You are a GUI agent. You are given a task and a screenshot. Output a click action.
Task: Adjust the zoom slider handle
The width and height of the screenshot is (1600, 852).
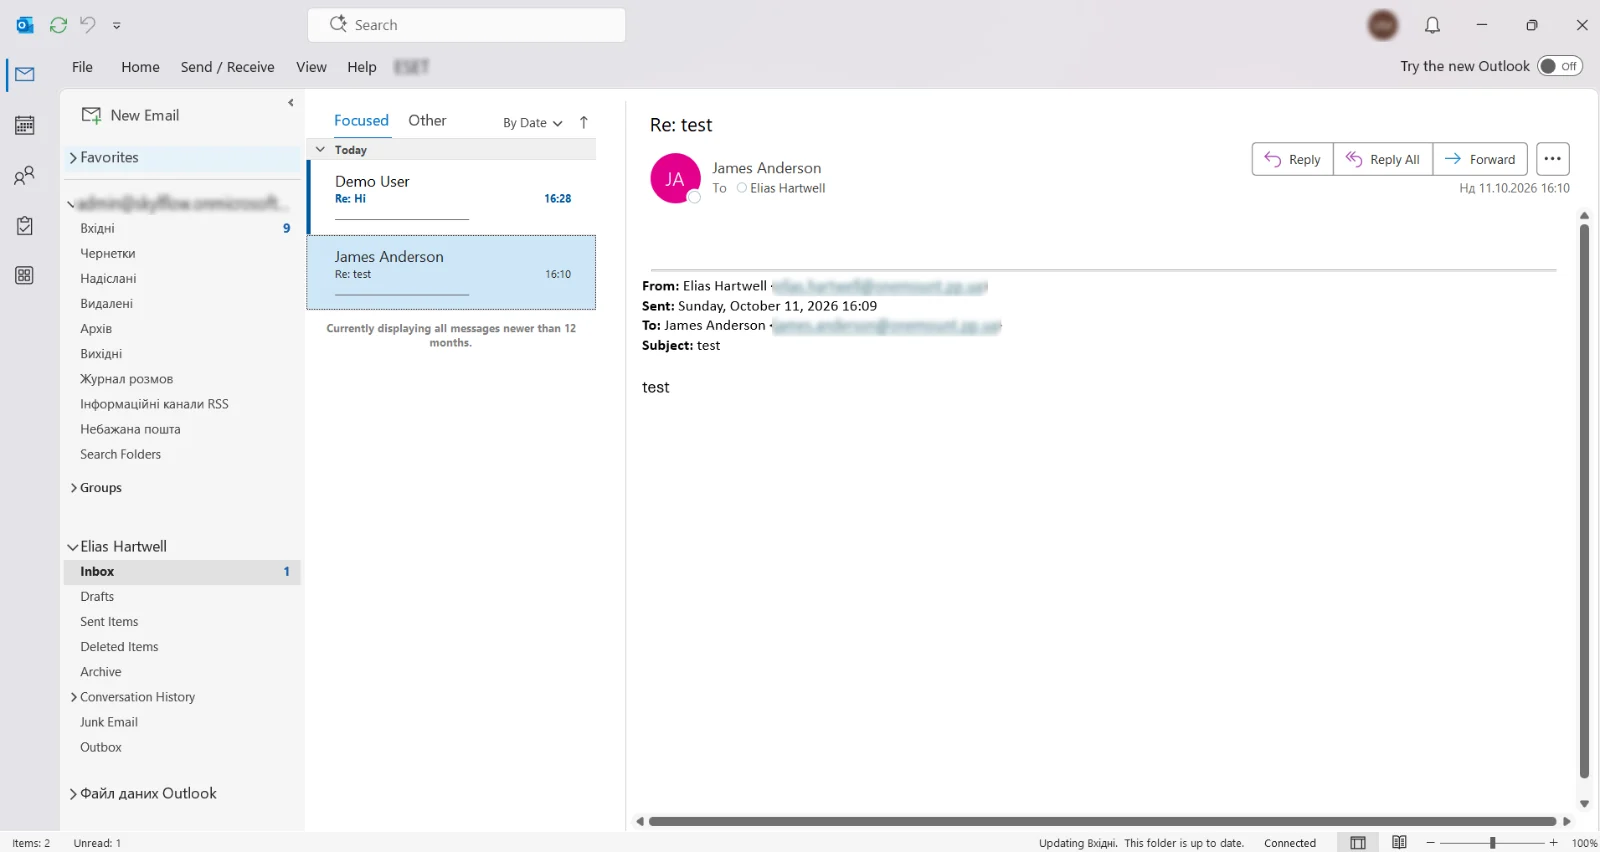coord(1492,843)
